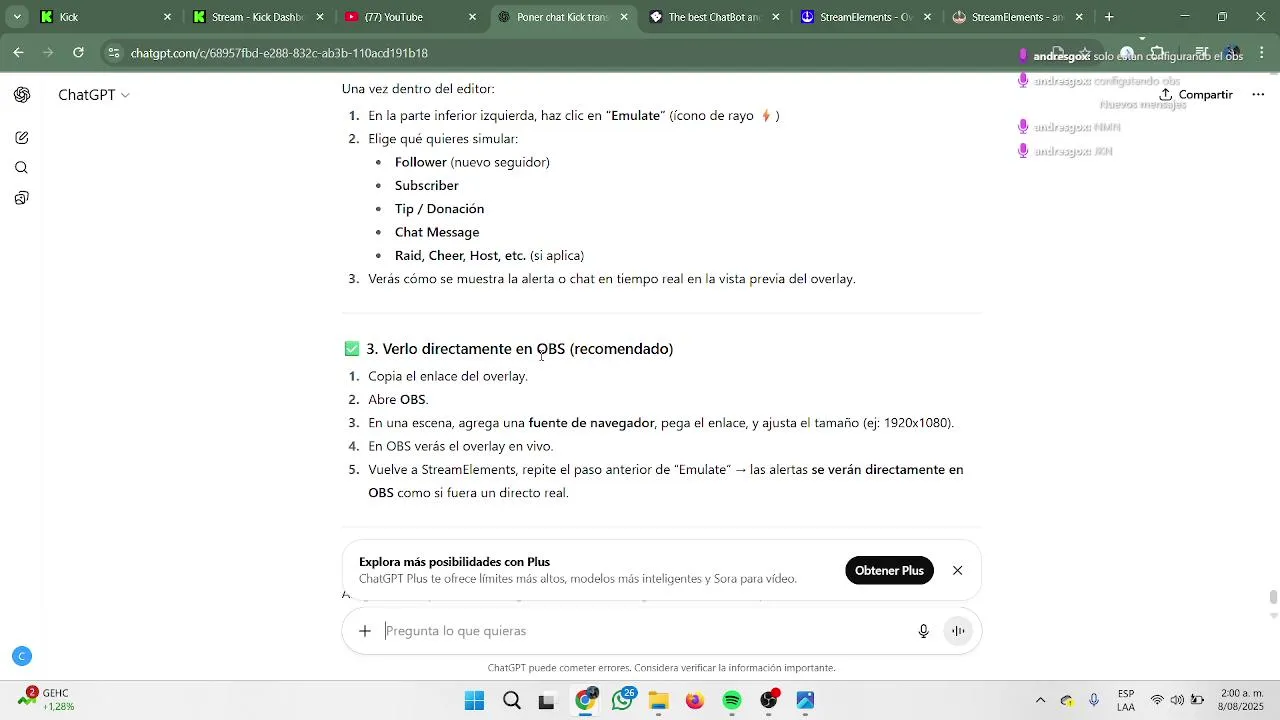Switch to The best ChatBot tab
Image resolution: width=1280 pixels, height=720 pixels.
tap(715, 17)
